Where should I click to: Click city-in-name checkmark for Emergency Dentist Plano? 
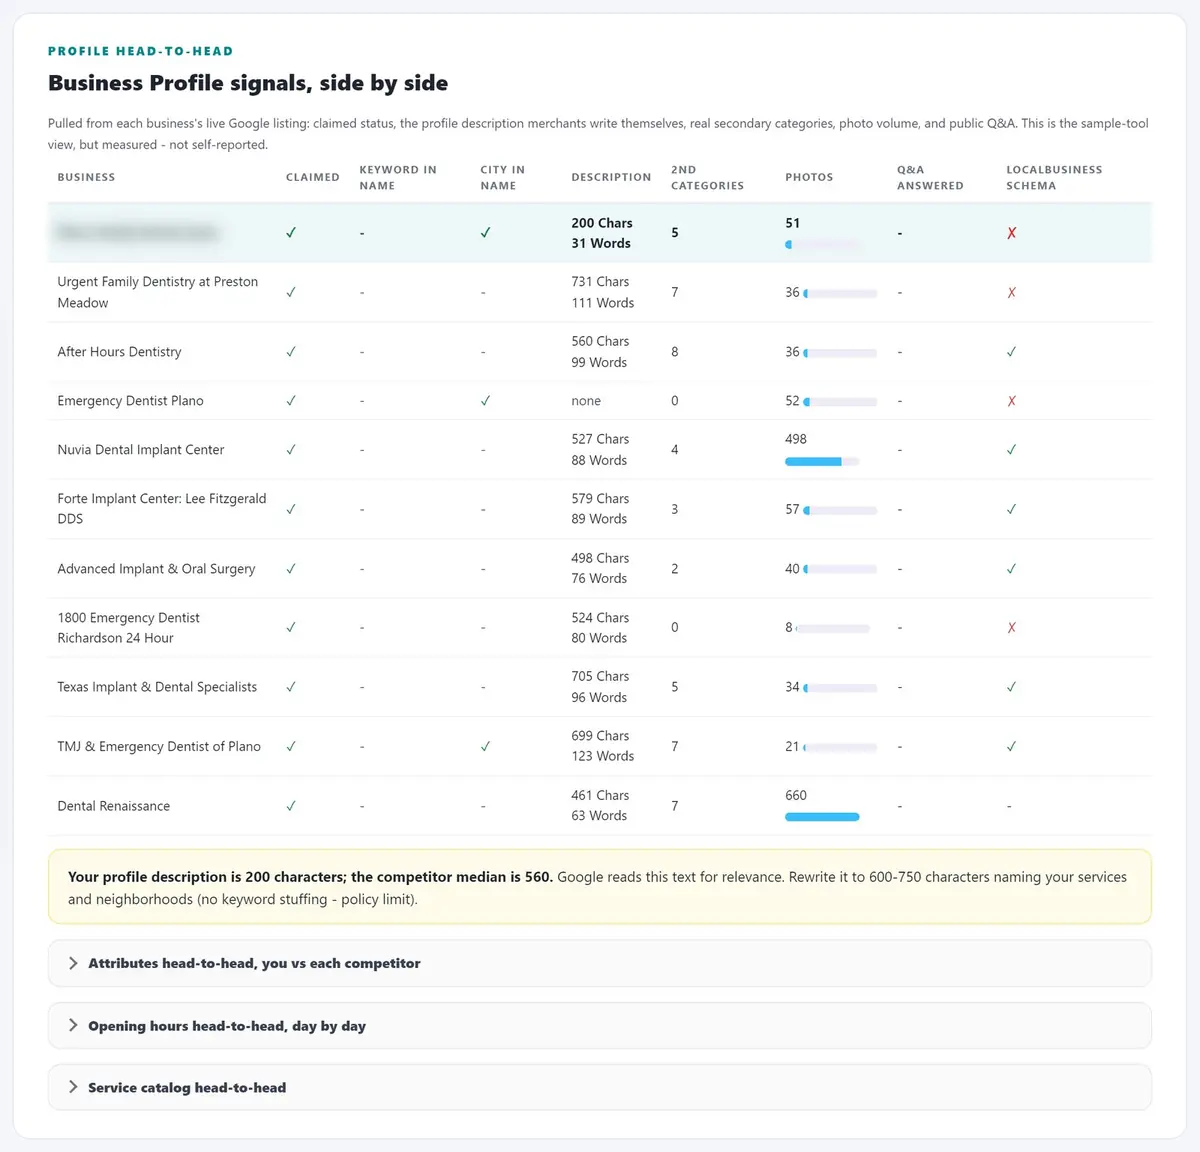485,401
